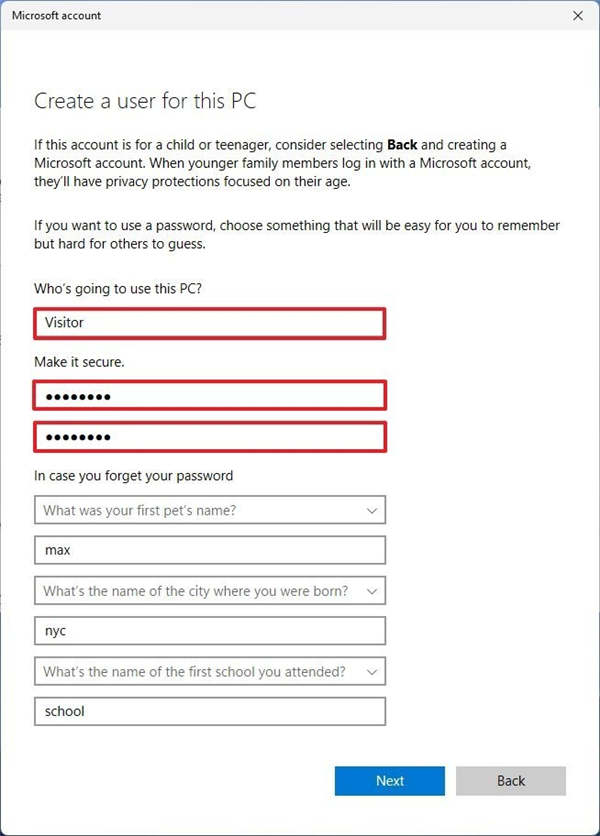
Task: Select the first password entry field
Action: (x=209, y=396)
